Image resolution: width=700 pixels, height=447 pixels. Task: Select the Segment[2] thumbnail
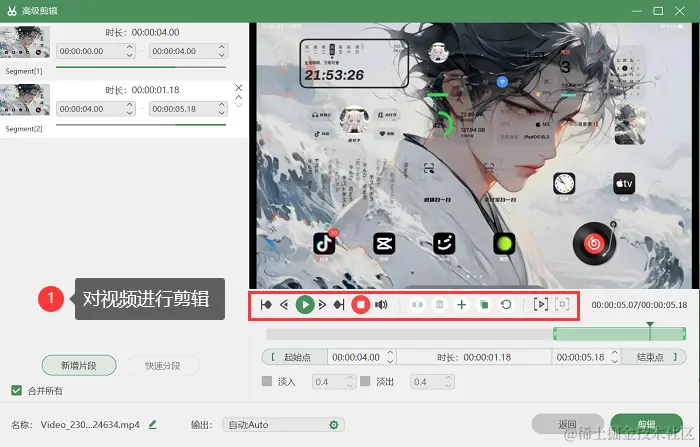[x=25, y=100]
